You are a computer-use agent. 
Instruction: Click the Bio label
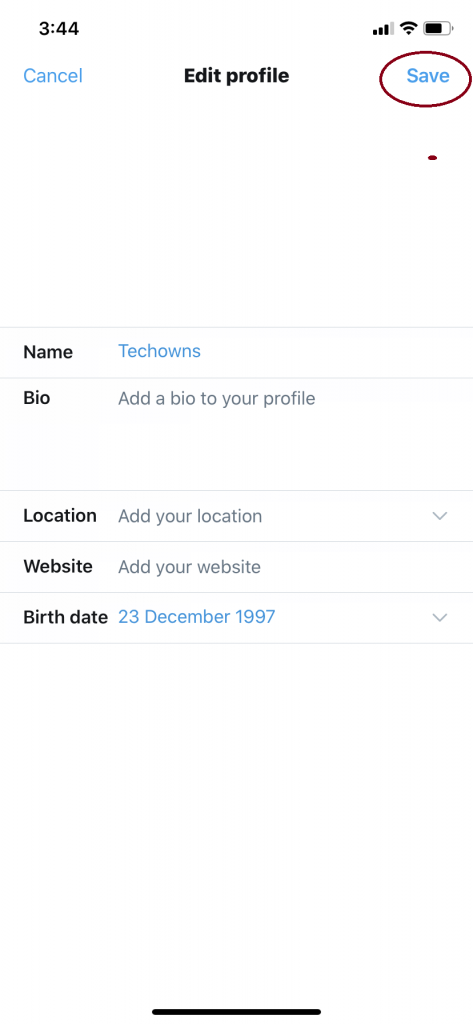pos(37,398)
